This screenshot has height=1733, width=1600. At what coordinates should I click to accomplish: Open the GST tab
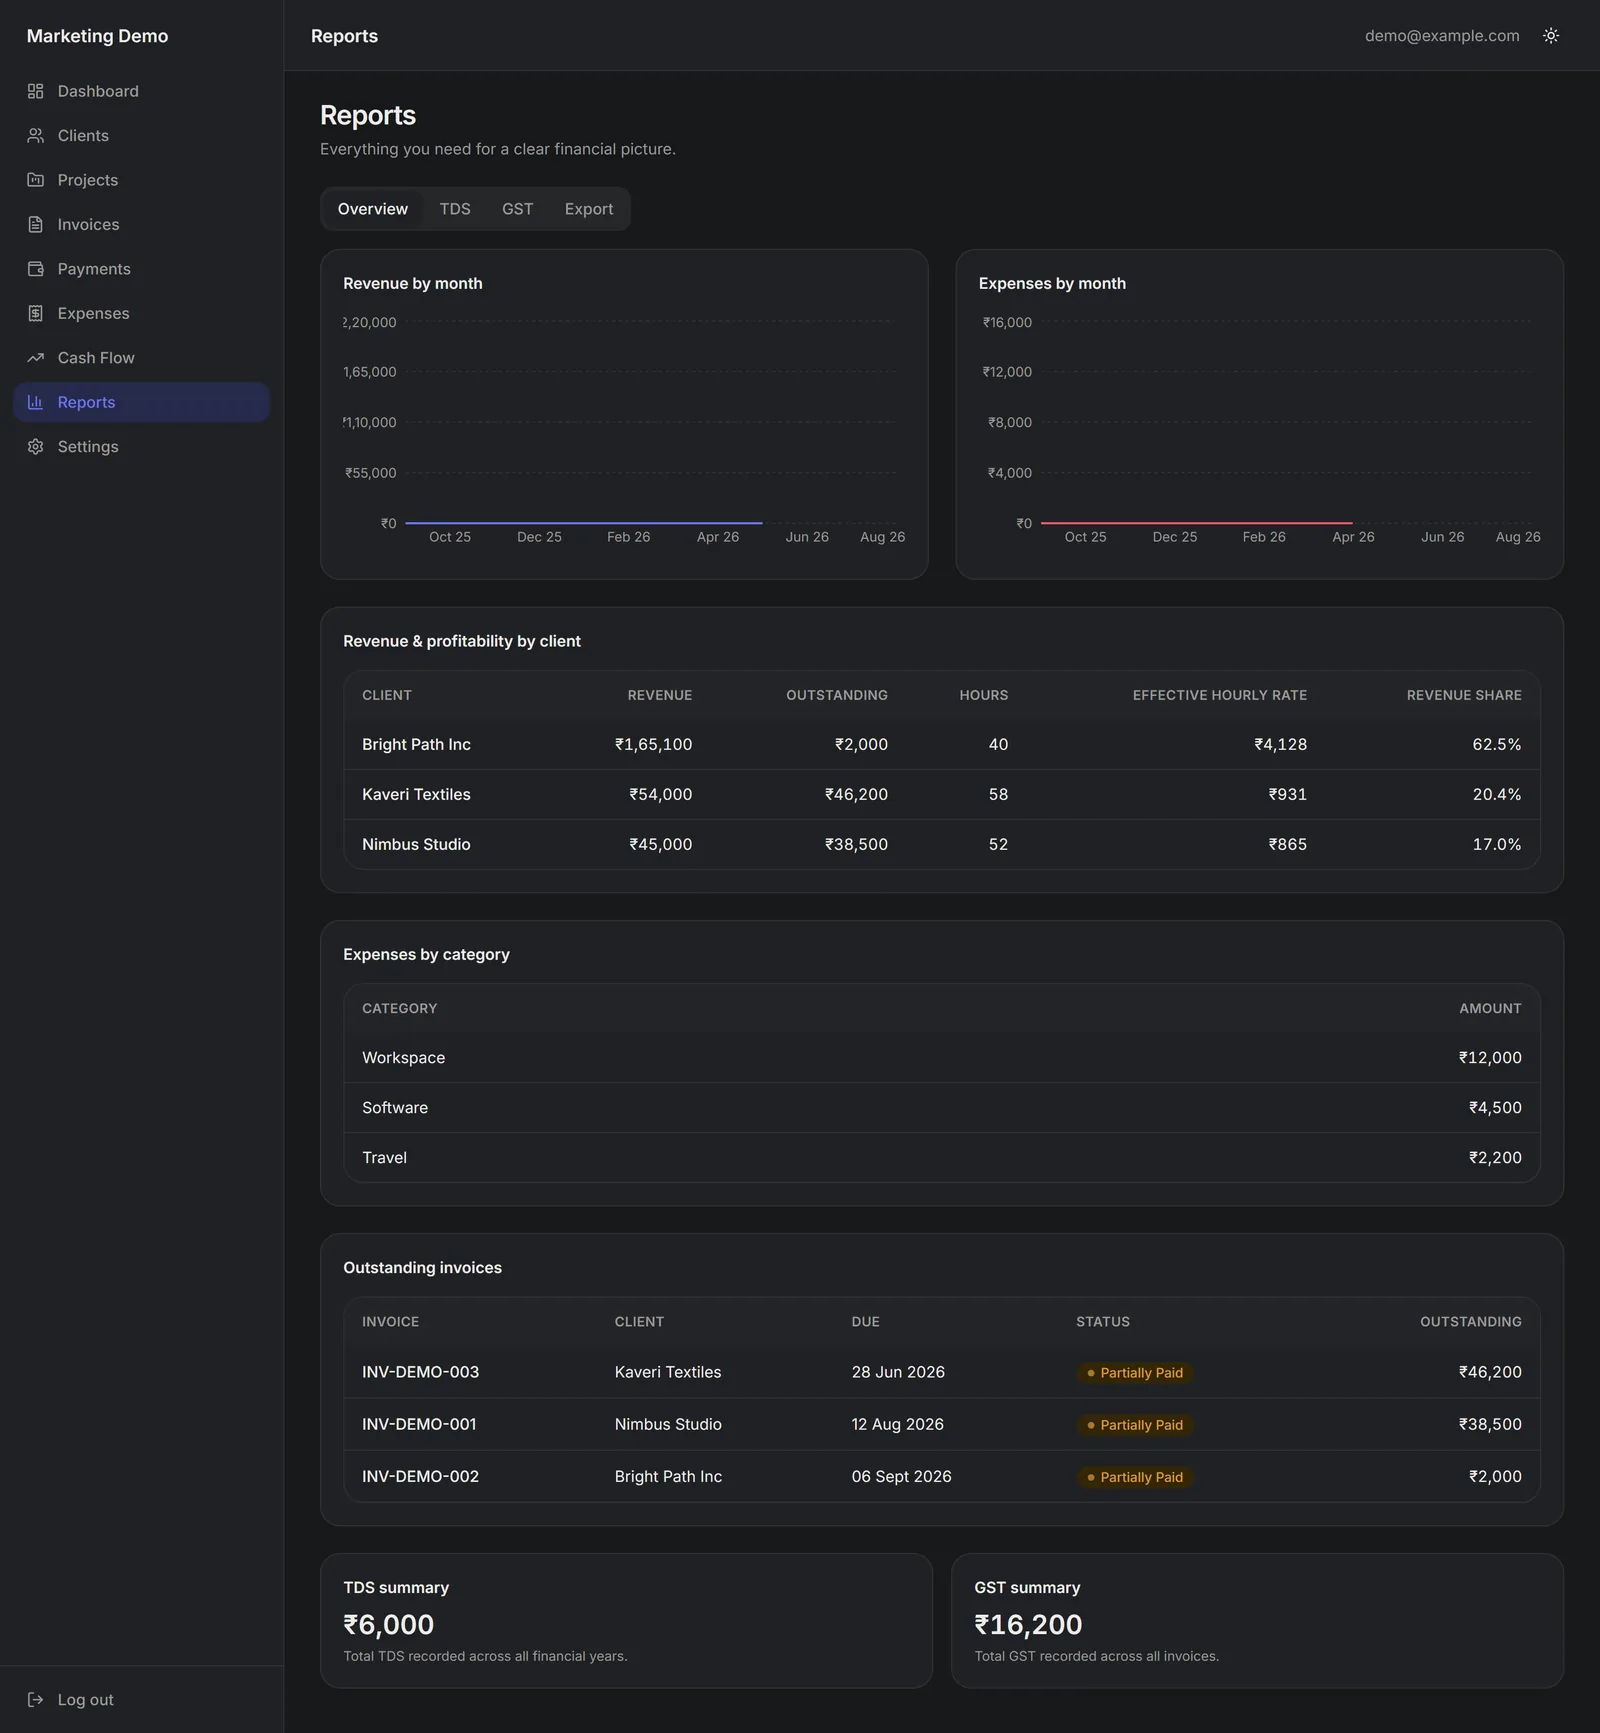pos(517,209)
